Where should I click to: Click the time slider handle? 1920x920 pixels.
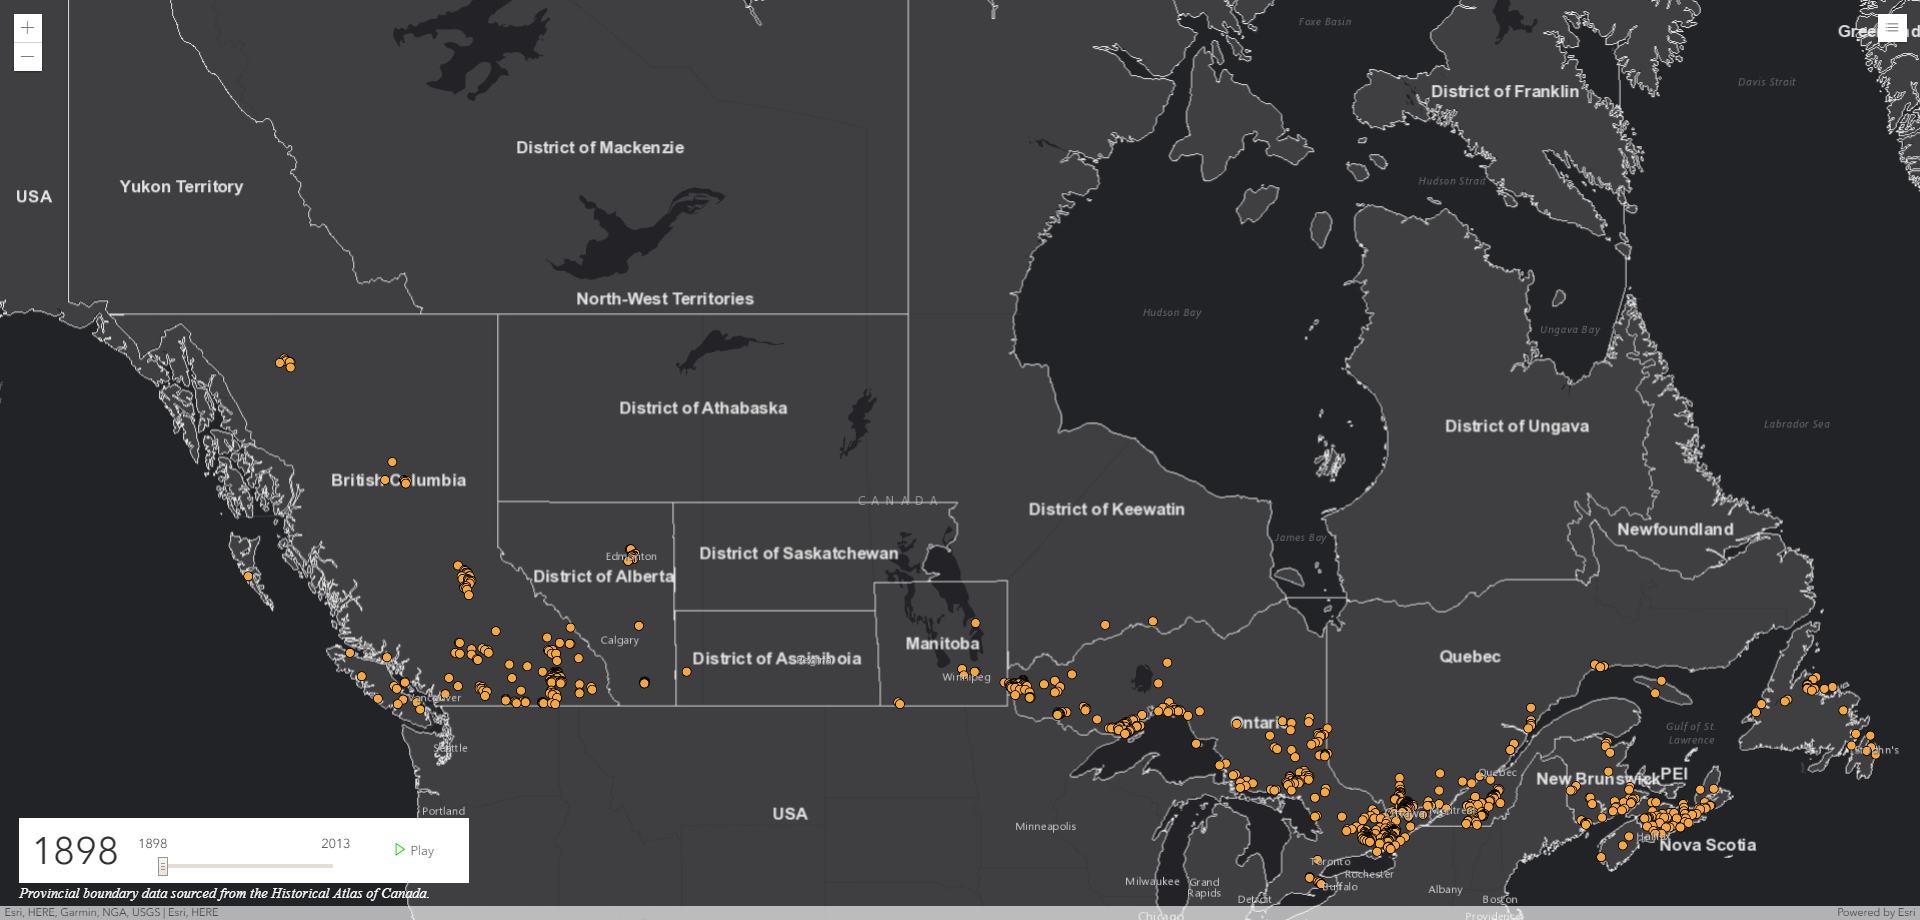coord(162,866)
